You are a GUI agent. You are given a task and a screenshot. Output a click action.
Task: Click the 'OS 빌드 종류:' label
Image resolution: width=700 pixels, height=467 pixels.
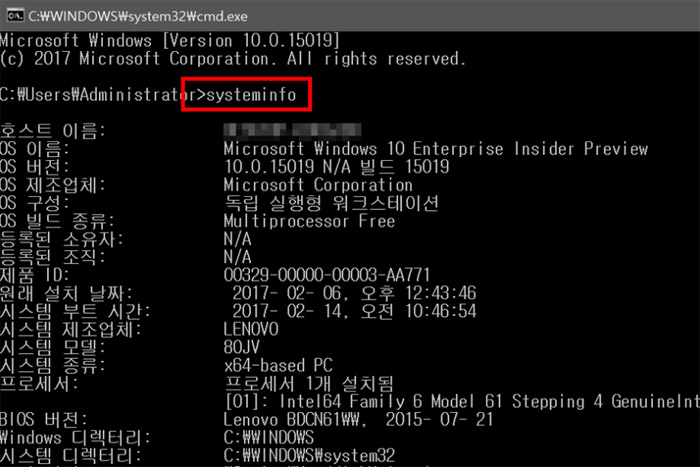[57, 221]
